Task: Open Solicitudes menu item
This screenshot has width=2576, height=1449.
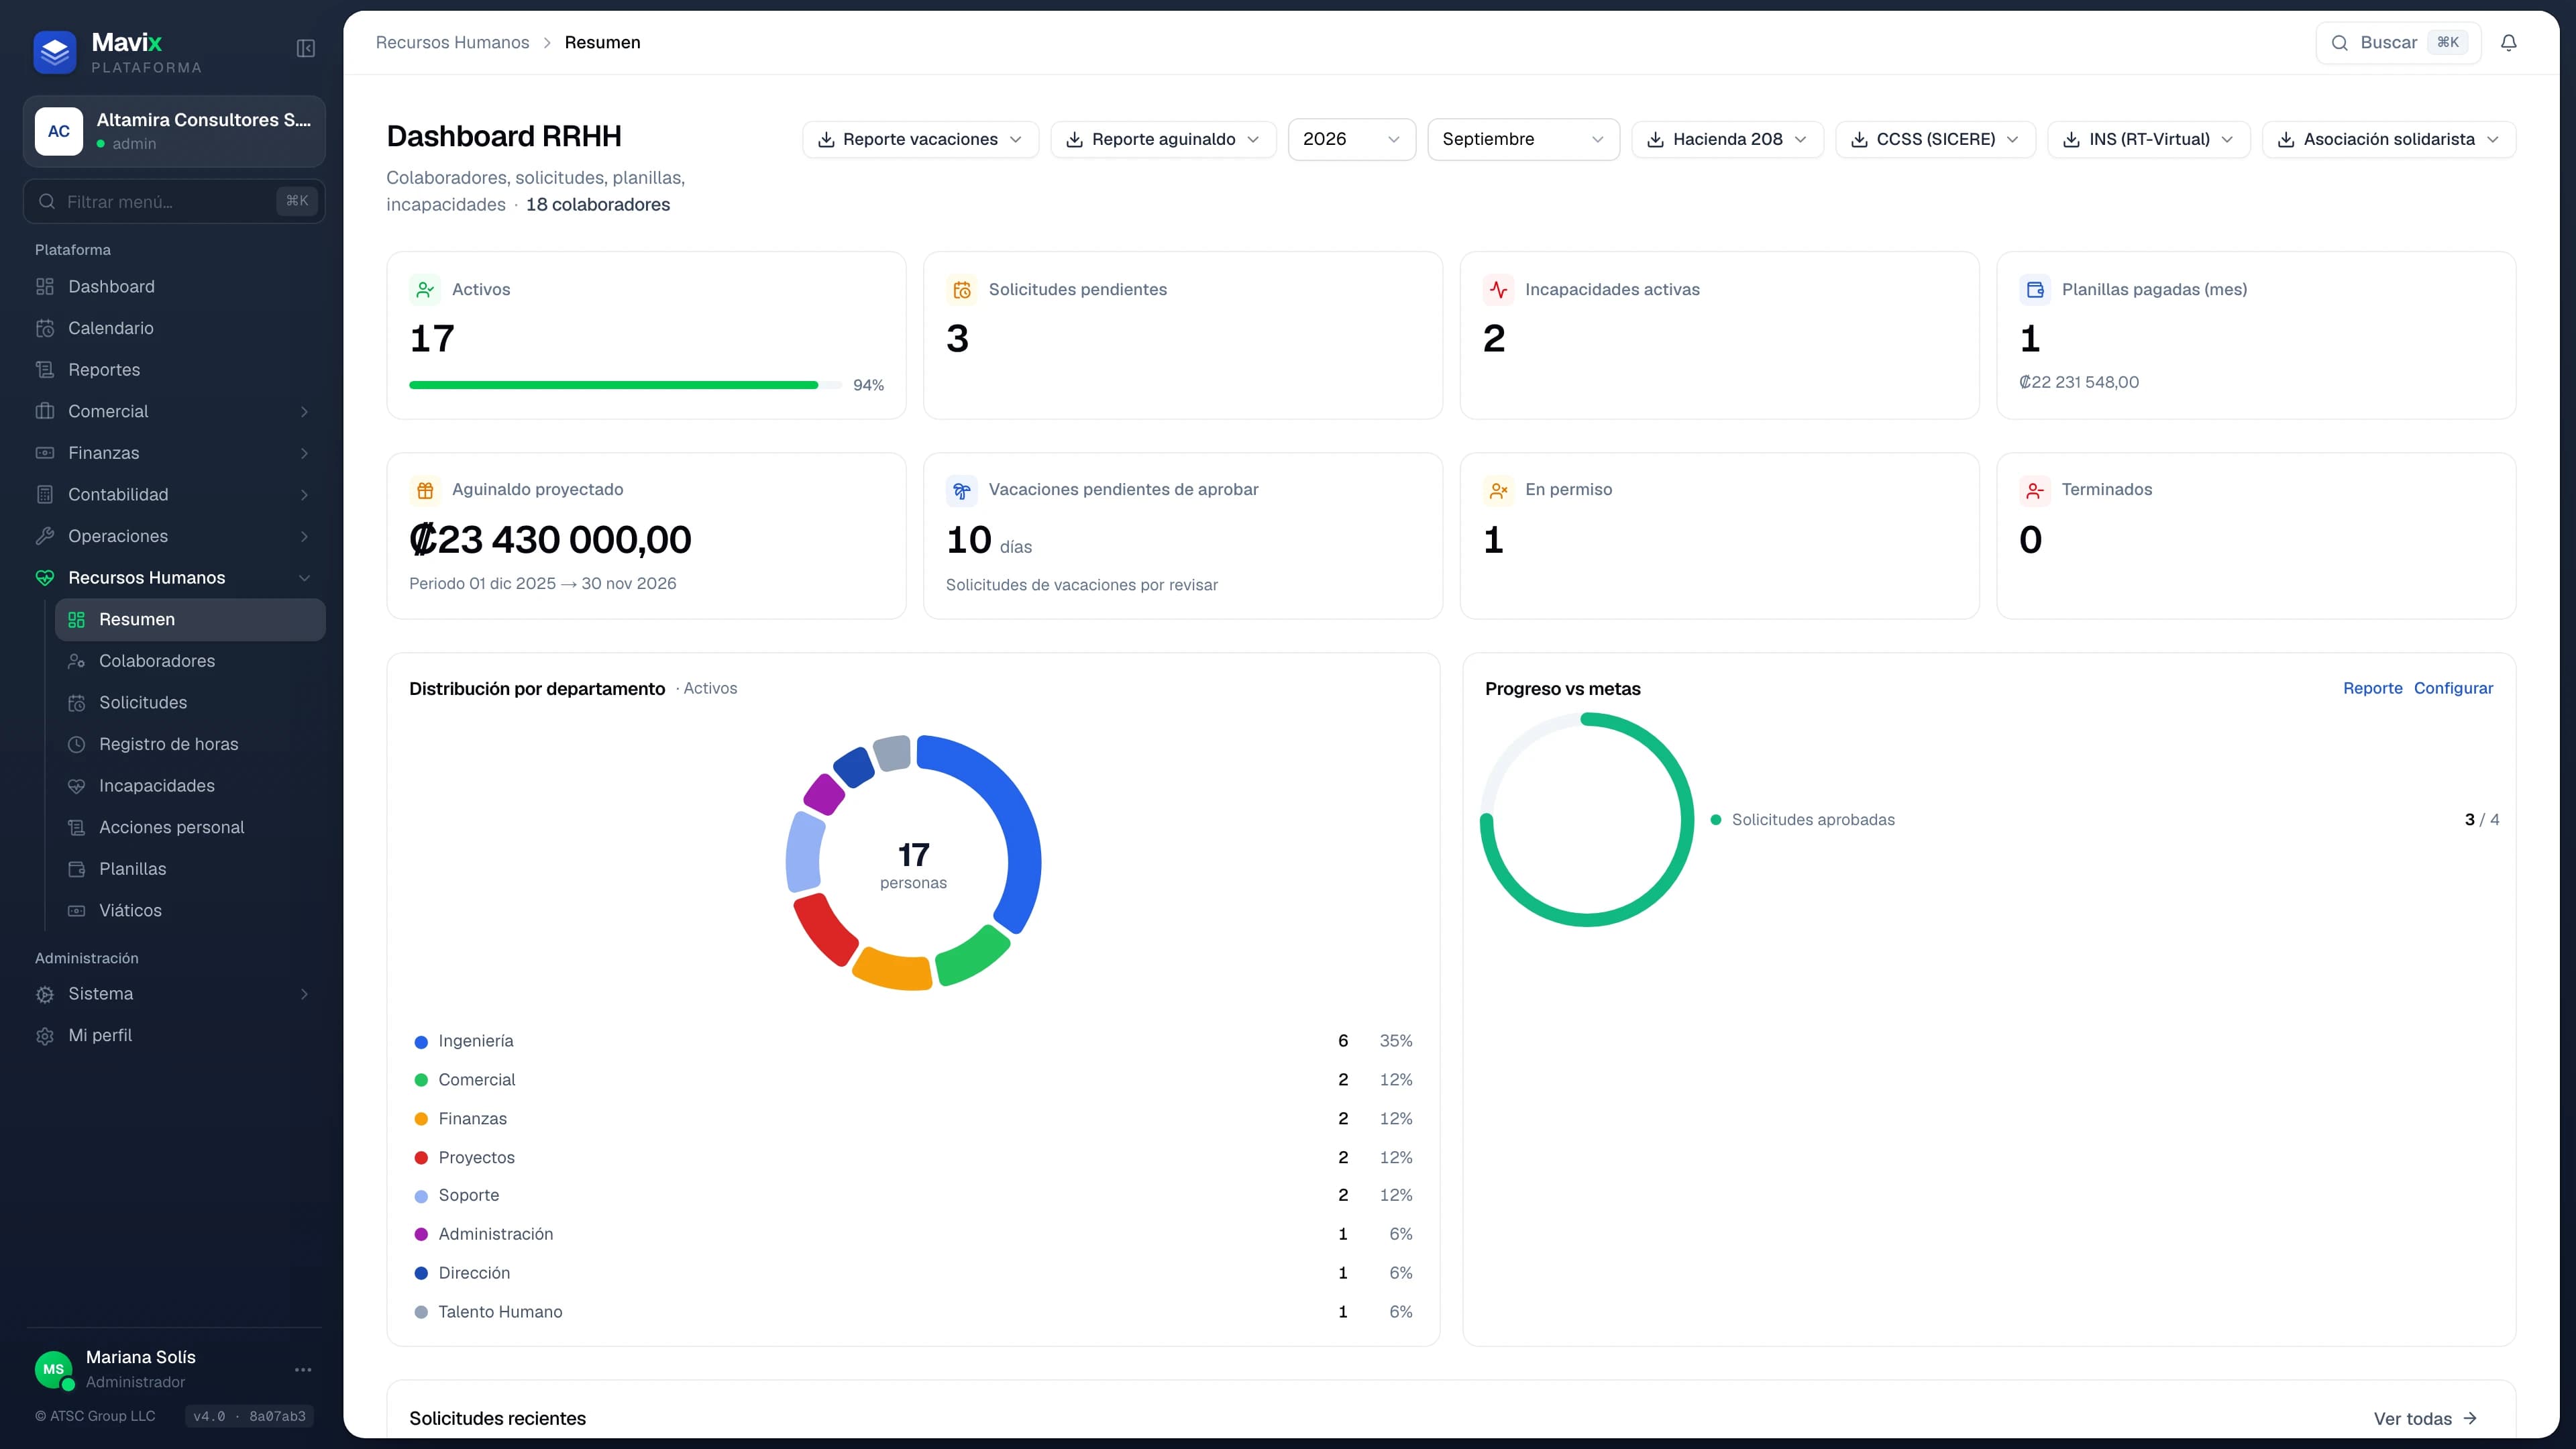Action: (190, 703)
